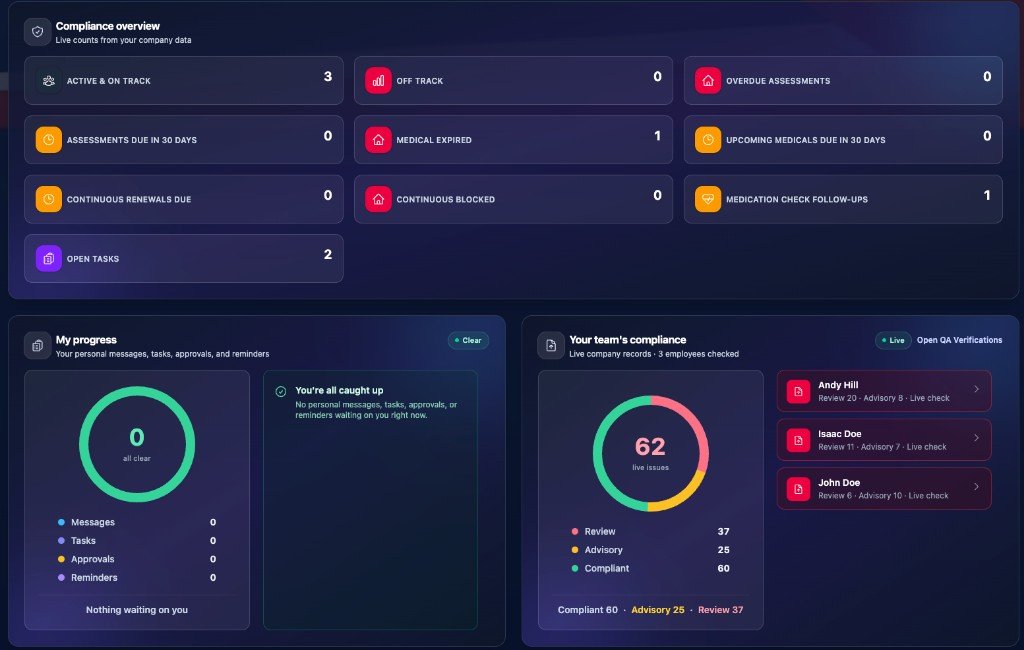Click the Advisory count 25 value
Viewport: 1024px width, 650px height.
723,550
